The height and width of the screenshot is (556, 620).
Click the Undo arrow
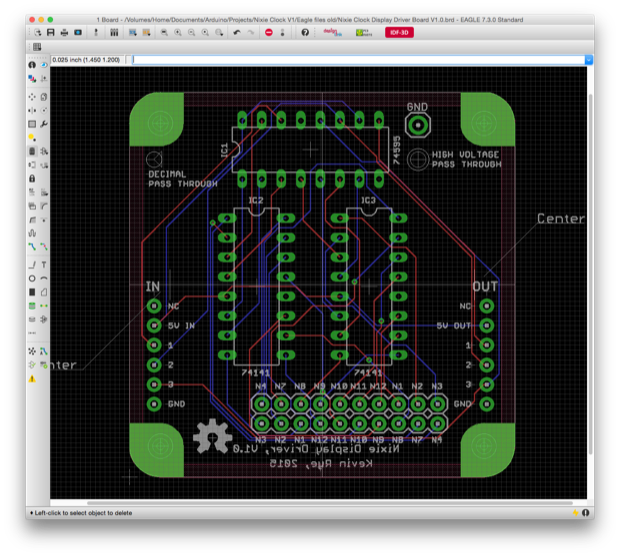tap(237, 32)
